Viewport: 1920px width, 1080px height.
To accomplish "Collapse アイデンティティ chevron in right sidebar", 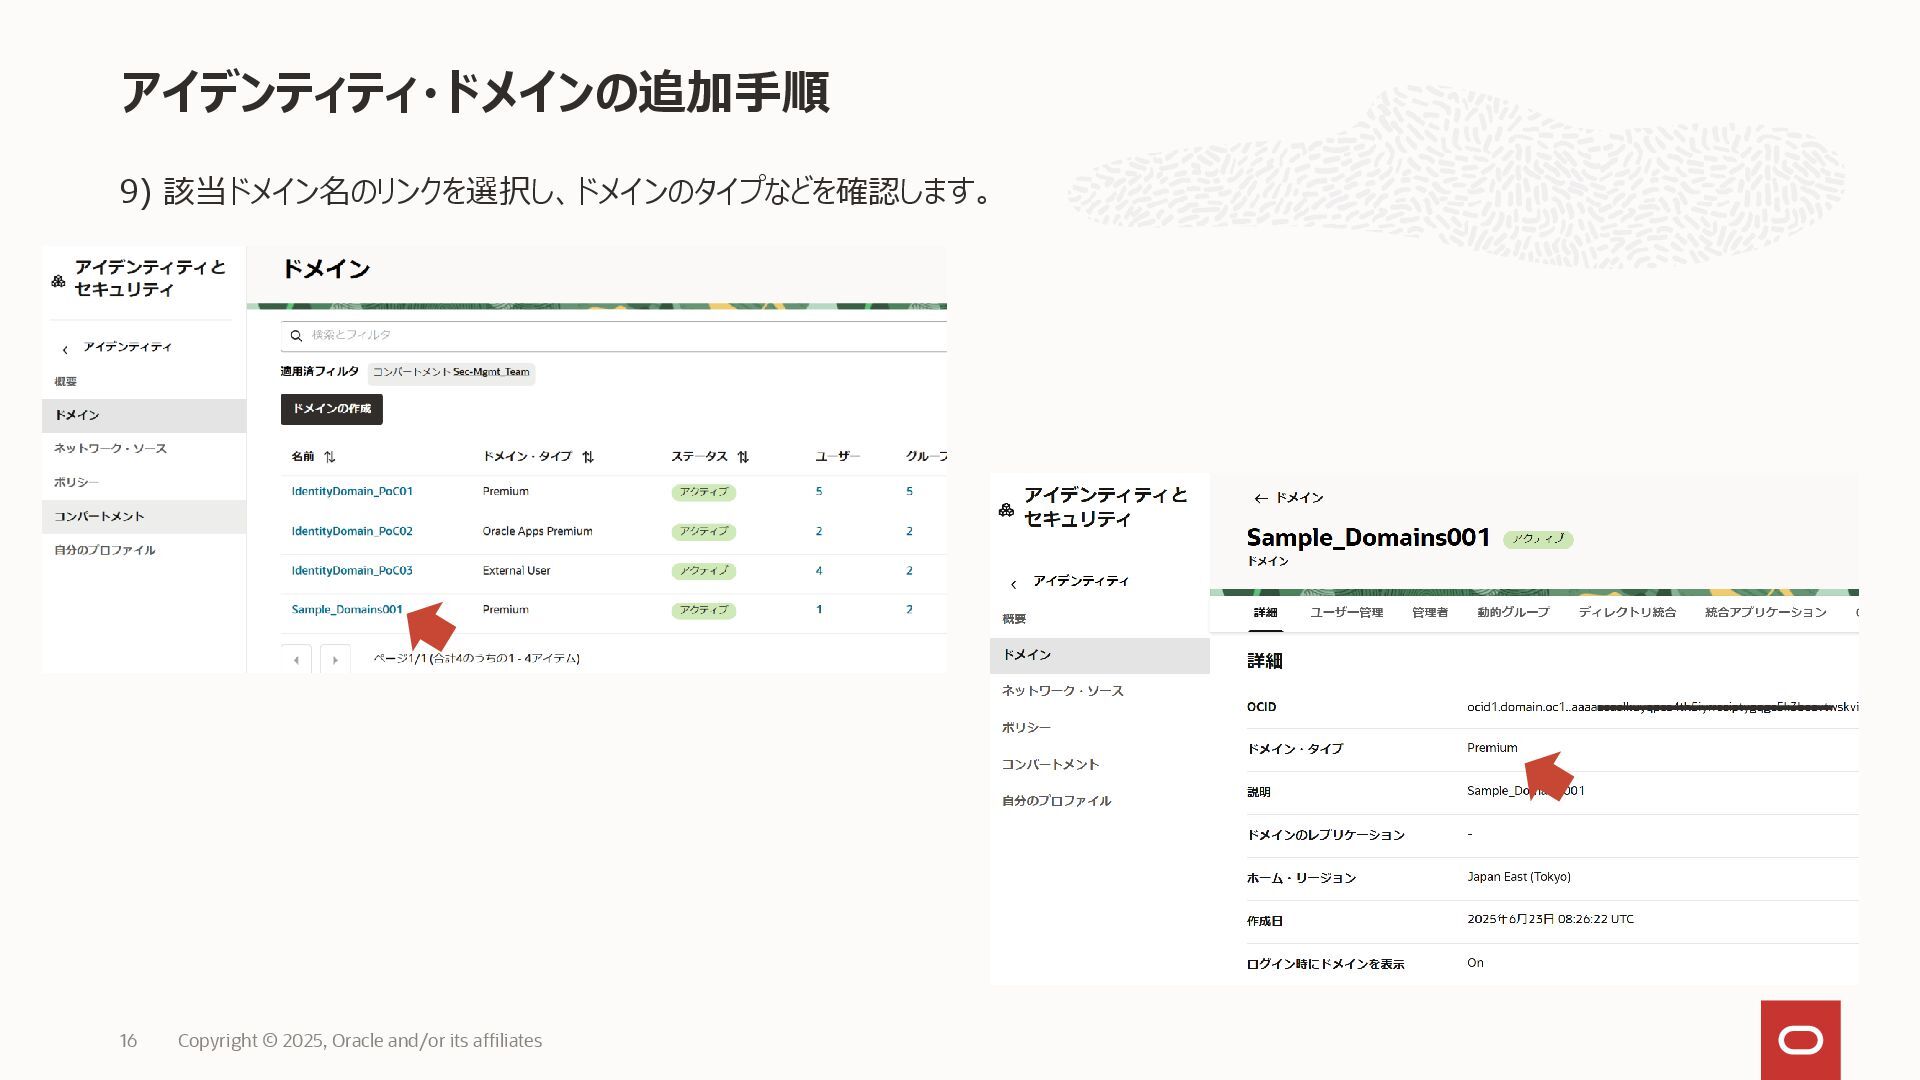I will [1013, 584].
